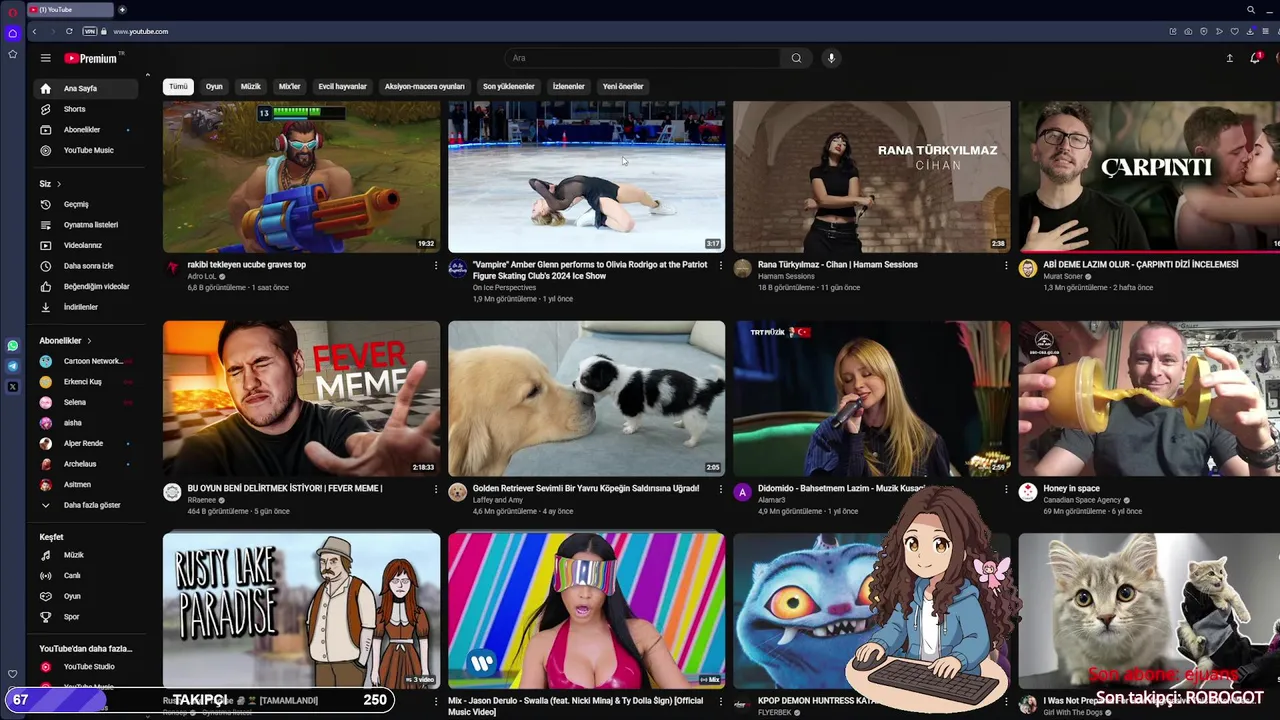The image size is (1280, 720).
Task: Click the tab search magnifier in title bar
Action: (1251, 9)
